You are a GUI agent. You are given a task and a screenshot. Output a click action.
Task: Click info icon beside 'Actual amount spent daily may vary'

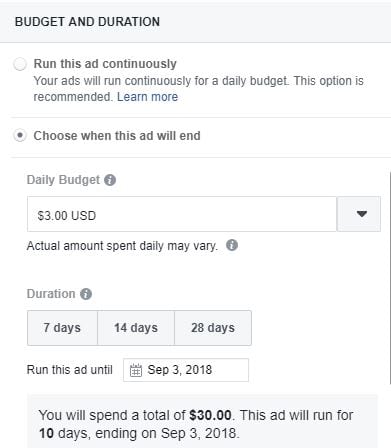click(x=232, y=245)
